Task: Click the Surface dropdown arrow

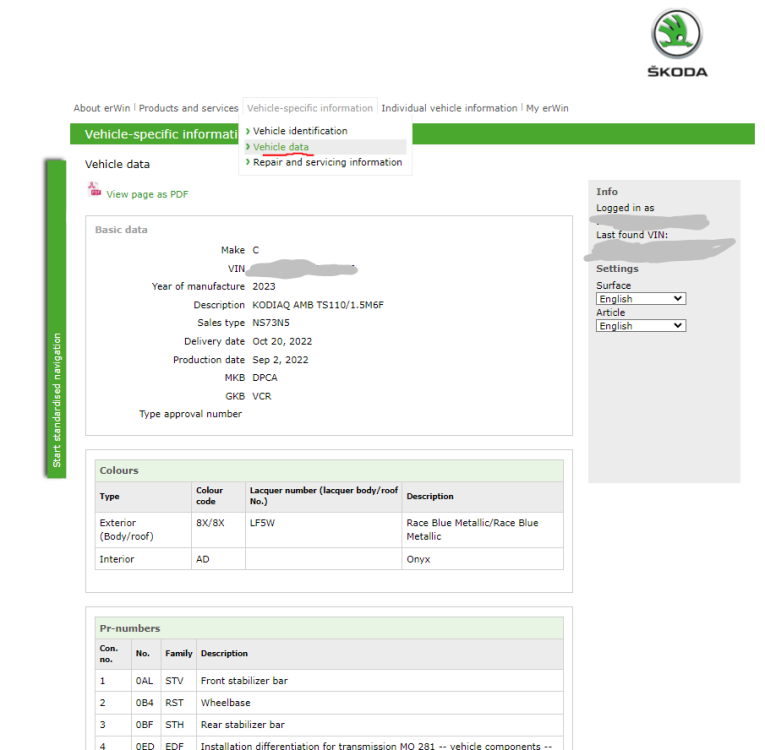Action: (x=678, y=299)
